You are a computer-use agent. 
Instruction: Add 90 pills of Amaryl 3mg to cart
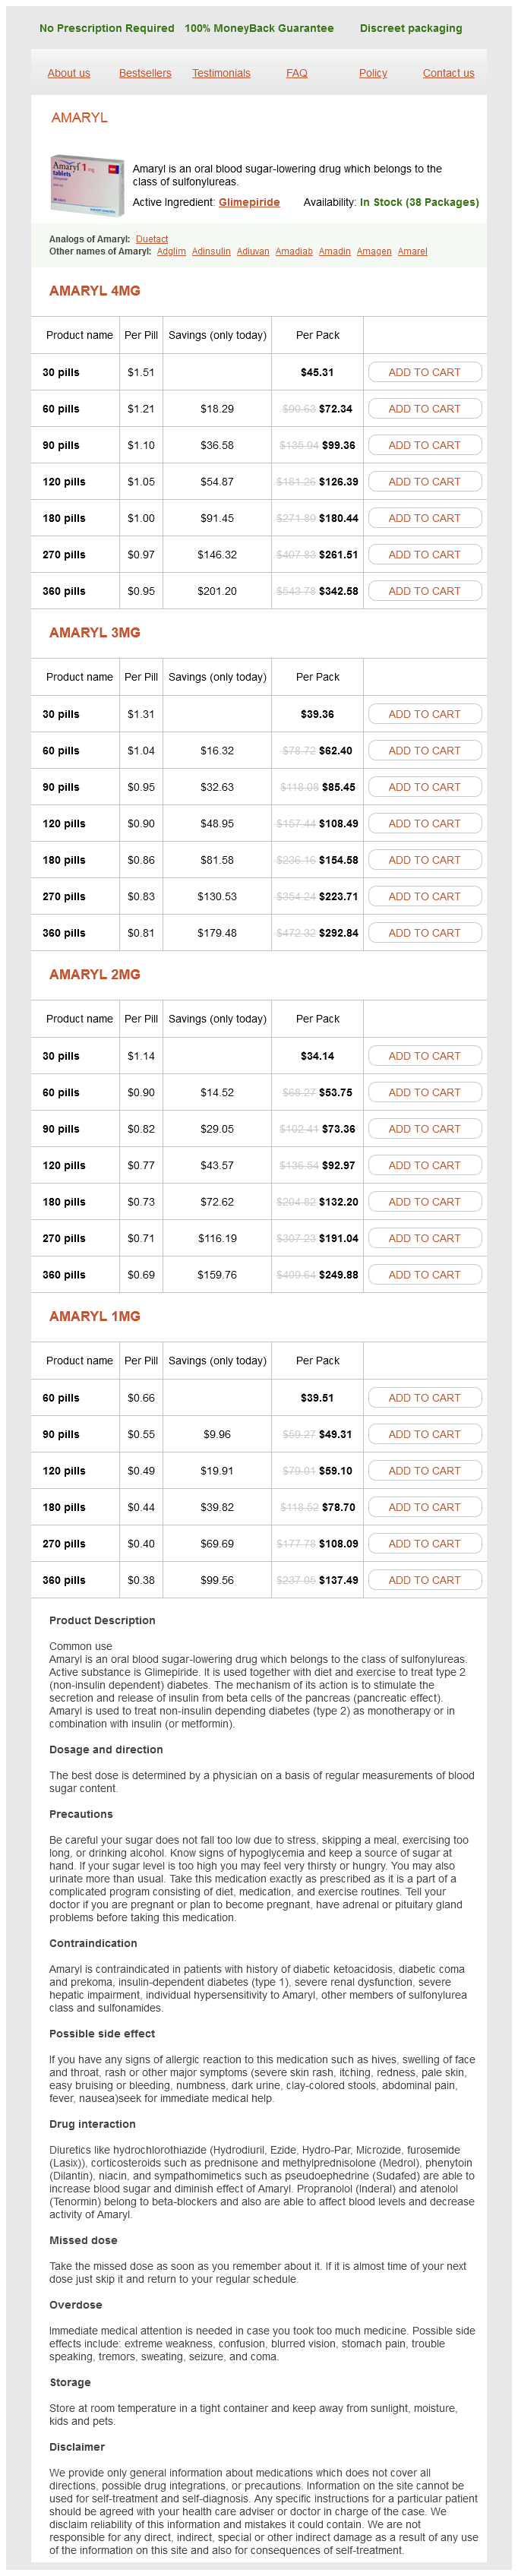424,787
